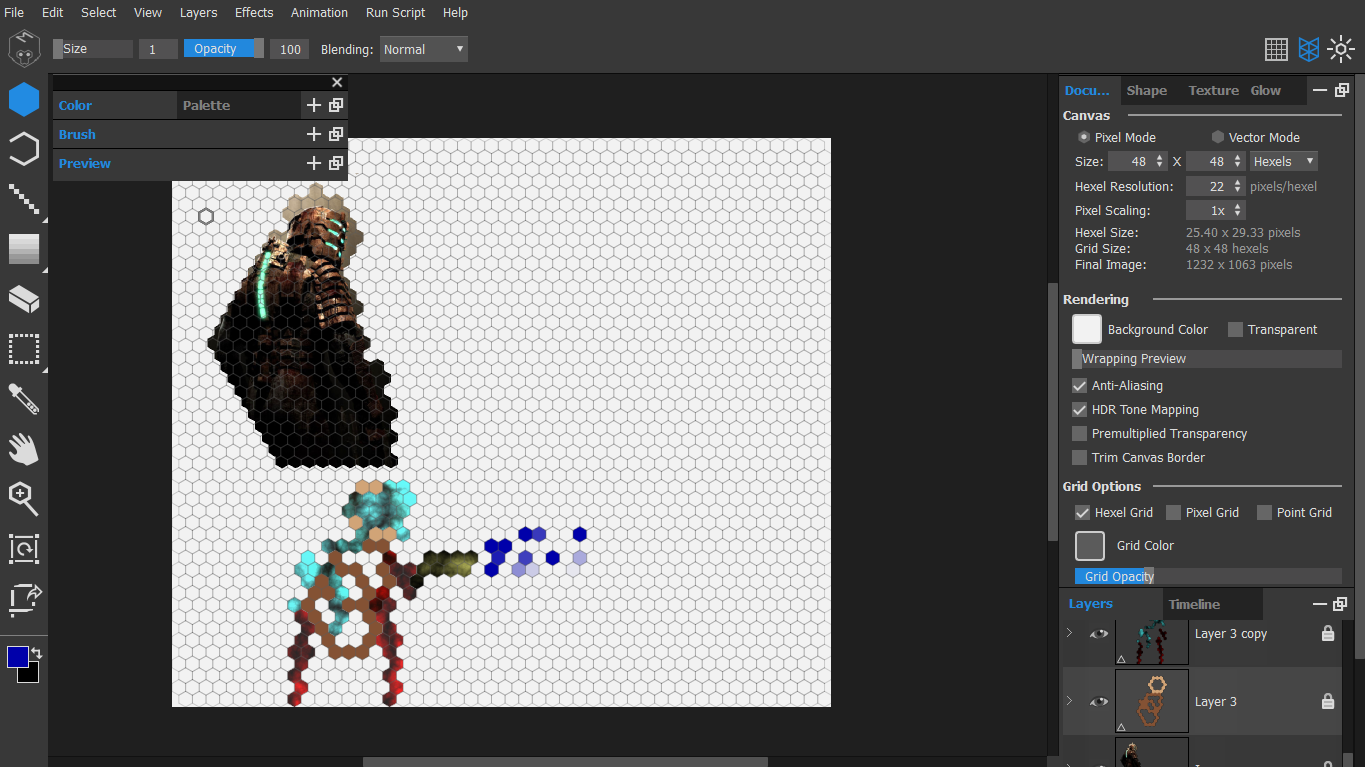Pop out the Brush panel

tap(336, 134)
